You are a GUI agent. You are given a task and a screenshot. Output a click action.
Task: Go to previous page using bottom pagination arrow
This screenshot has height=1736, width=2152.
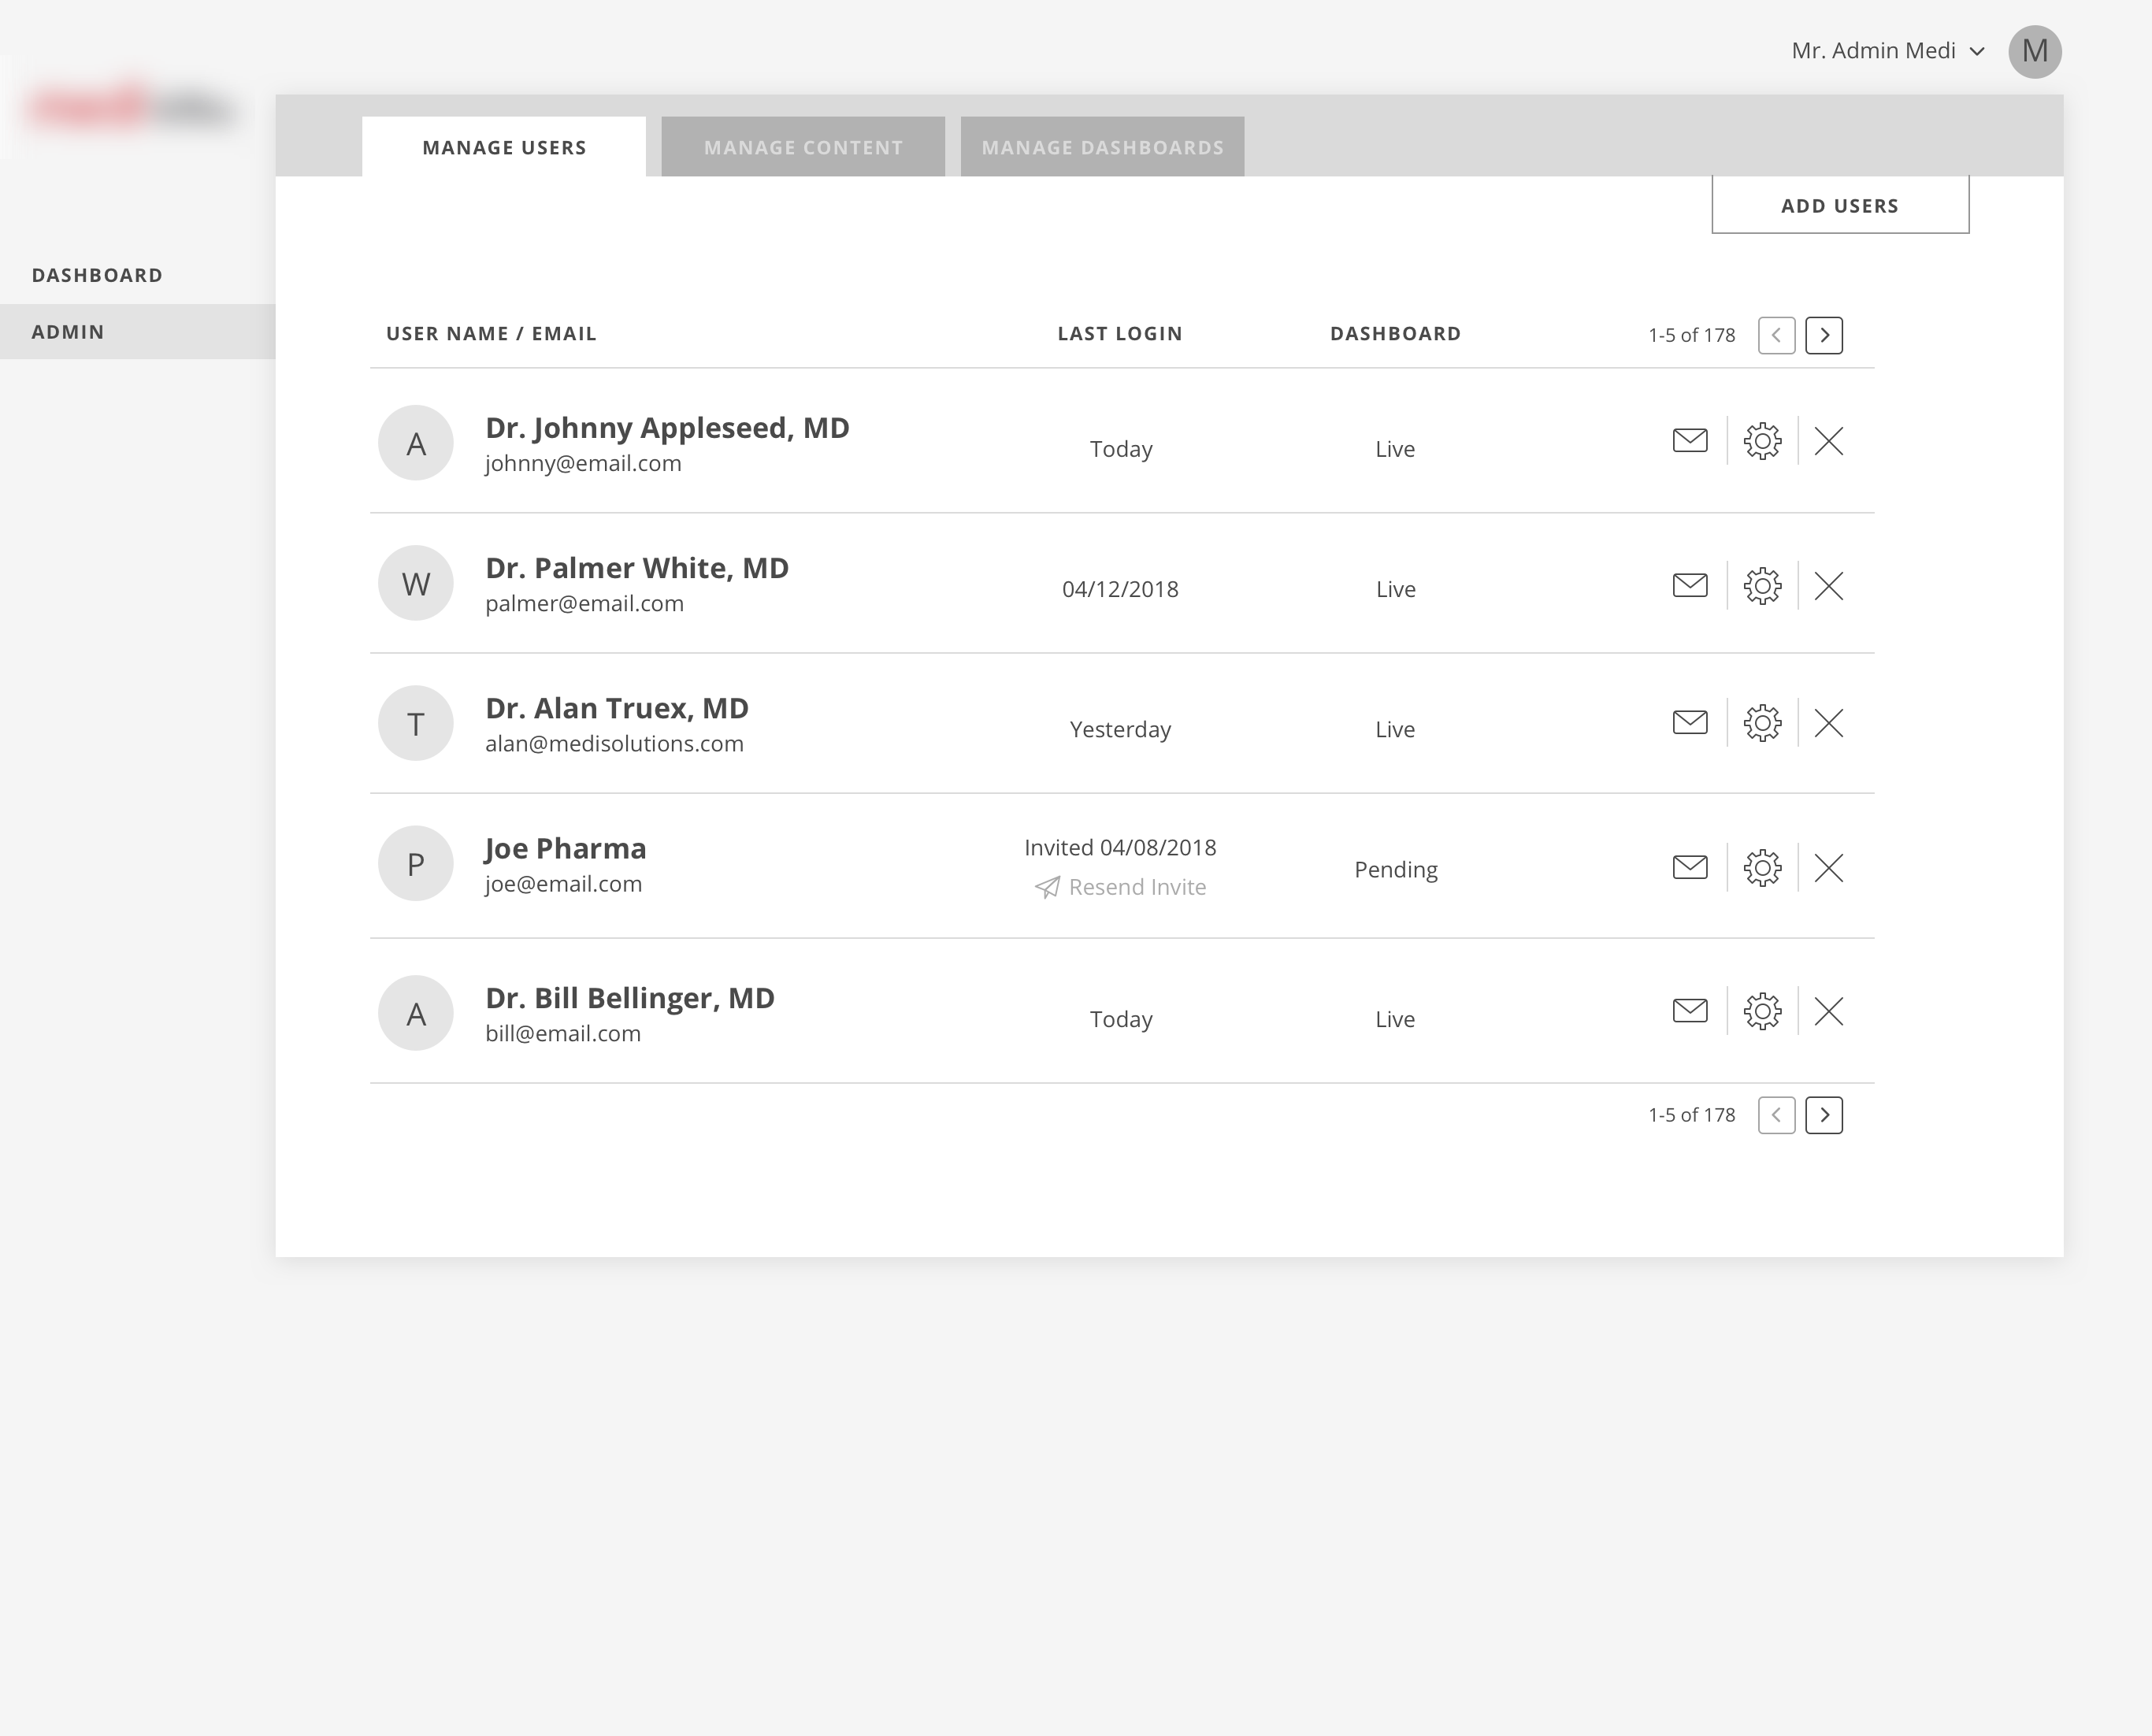coord(1777,1115)
